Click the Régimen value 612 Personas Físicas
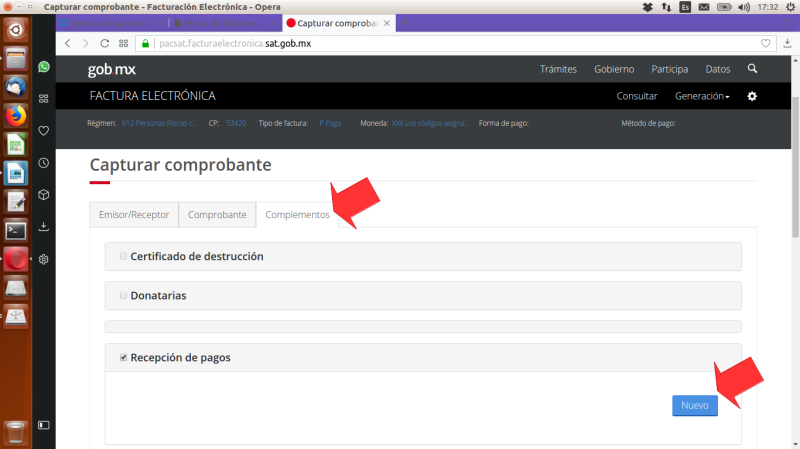Viewport: 800px width, 449px height. tap(159, 123)
